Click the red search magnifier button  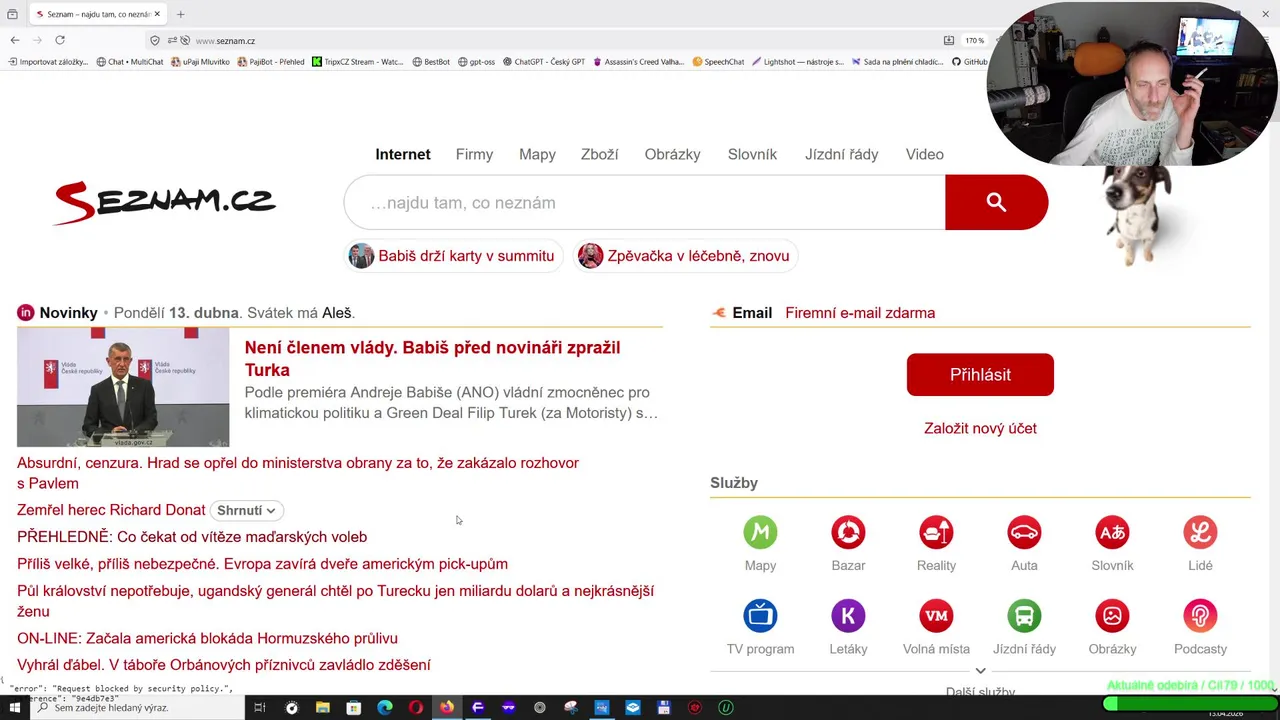point(996,202)
